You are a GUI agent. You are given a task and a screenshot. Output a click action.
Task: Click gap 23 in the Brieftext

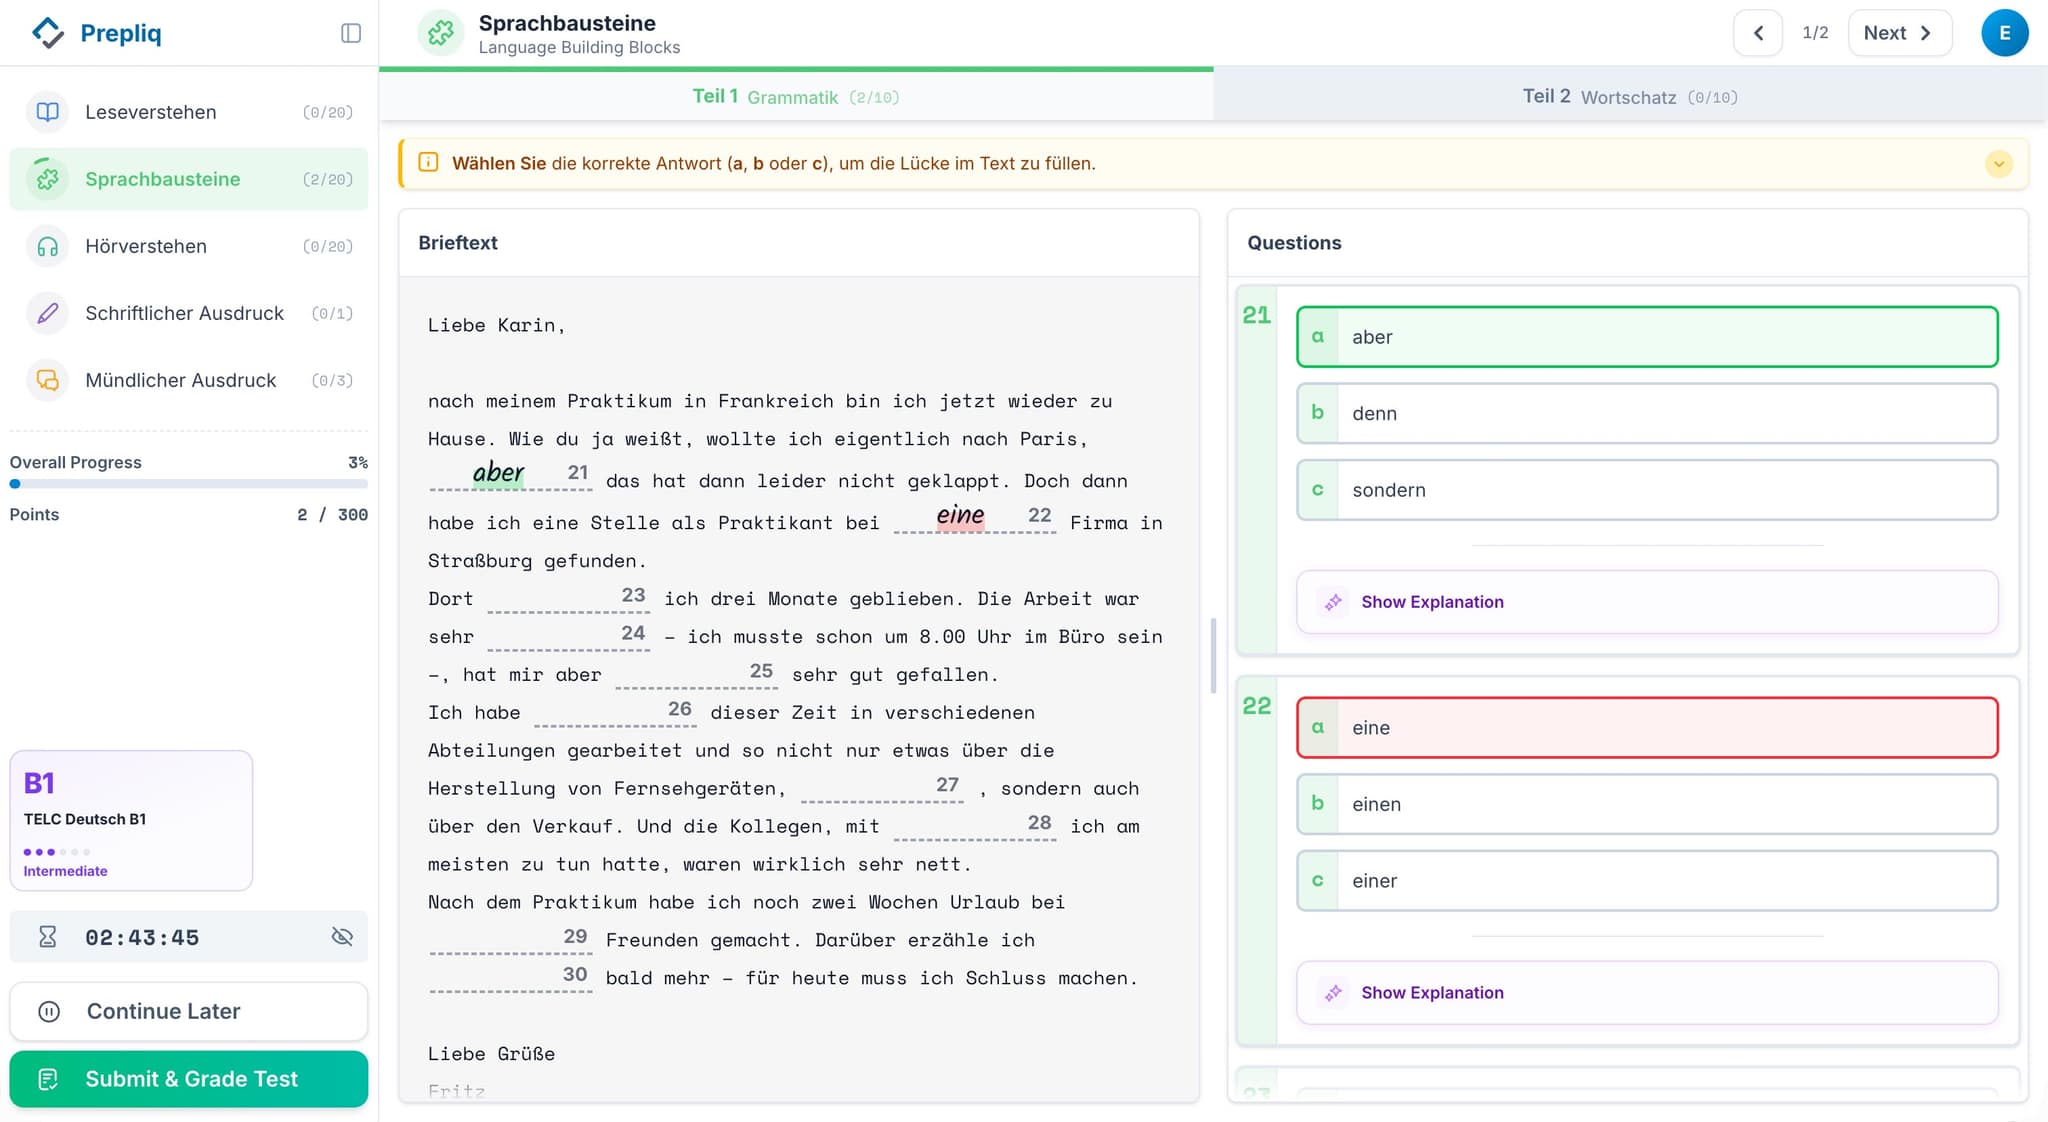[568, 599]
